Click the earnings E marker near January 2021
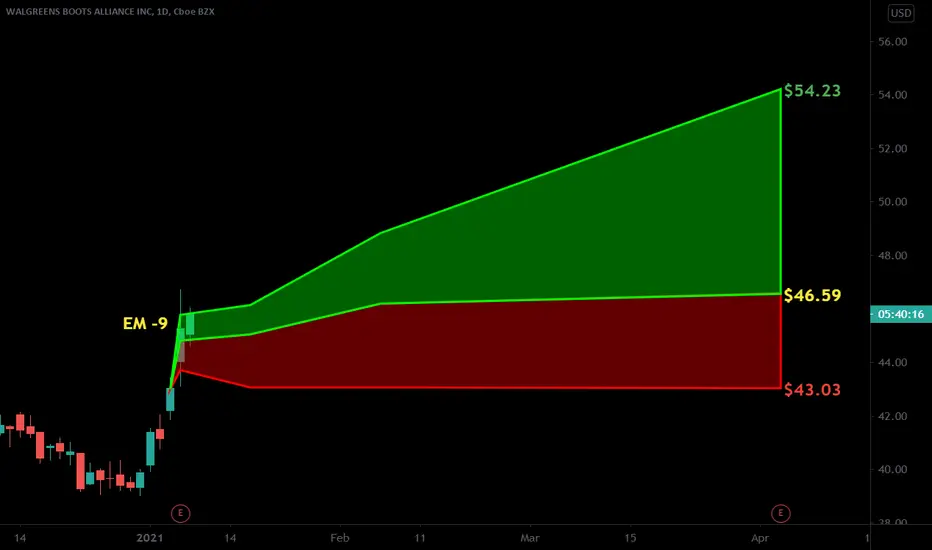932x550 pixels. click(181, 513)
